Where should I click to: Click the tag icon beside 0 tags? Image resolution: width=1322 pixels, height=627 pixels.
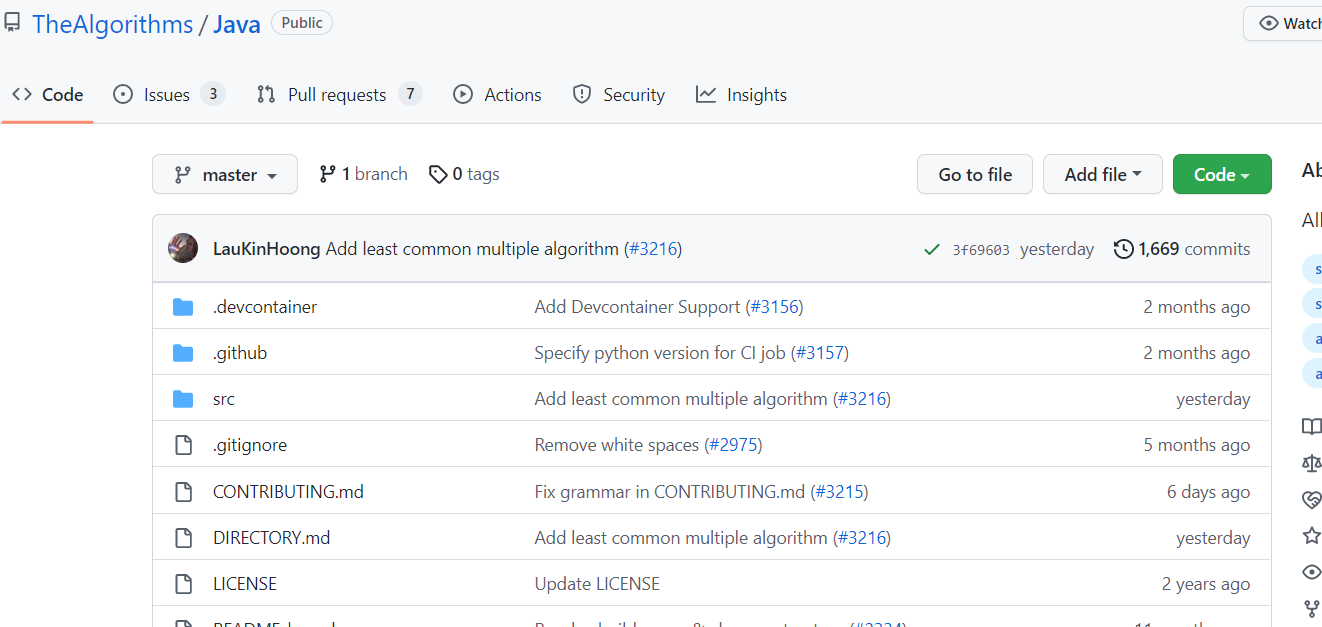click(438, 174)
